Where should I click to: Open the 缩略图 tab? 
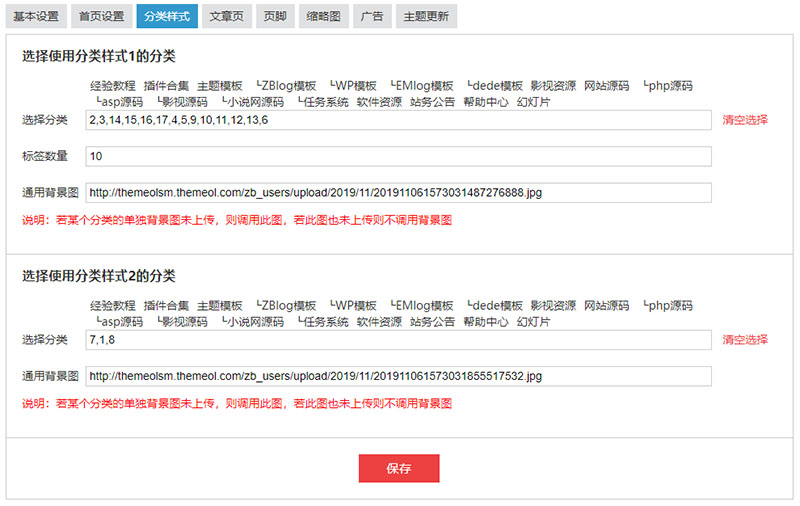tap(324, 17)
